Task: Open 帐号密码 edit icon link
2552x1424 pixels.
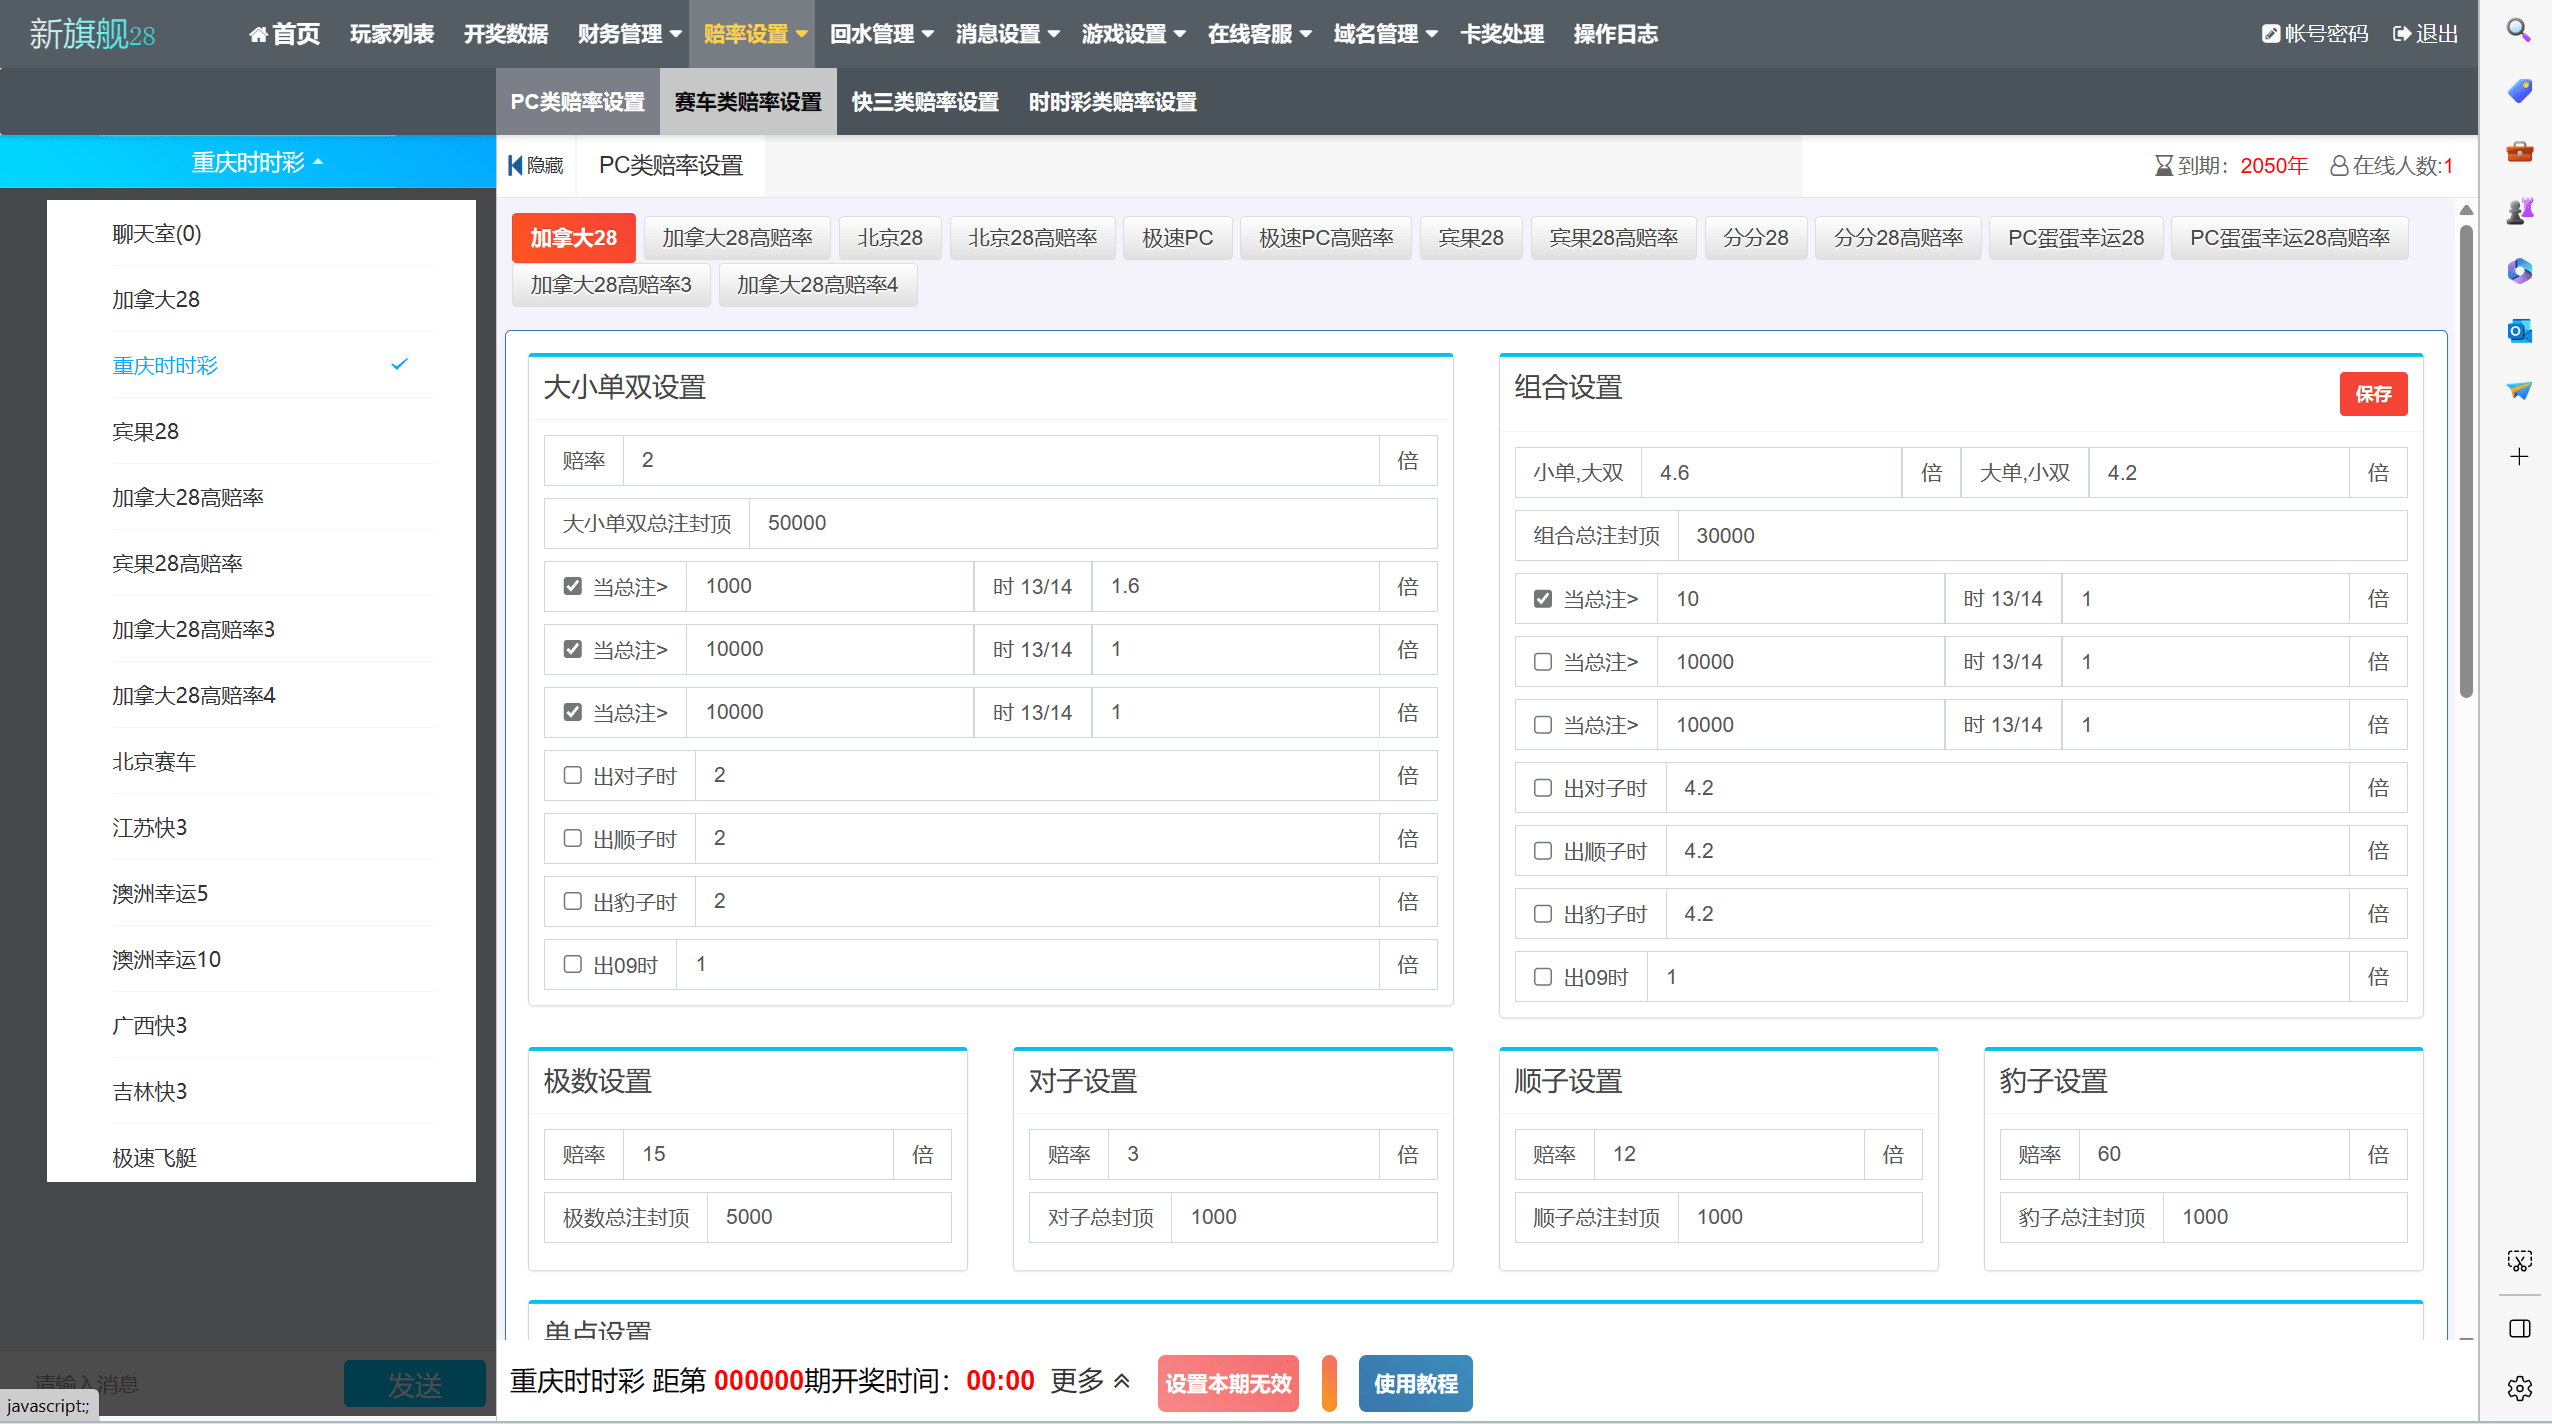Action: (x=2270, y=34)
